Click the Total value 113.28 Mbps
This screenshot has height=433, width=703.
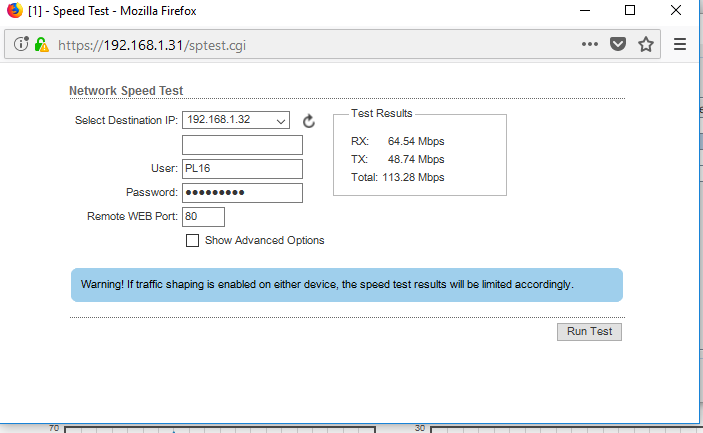(413, 178)
